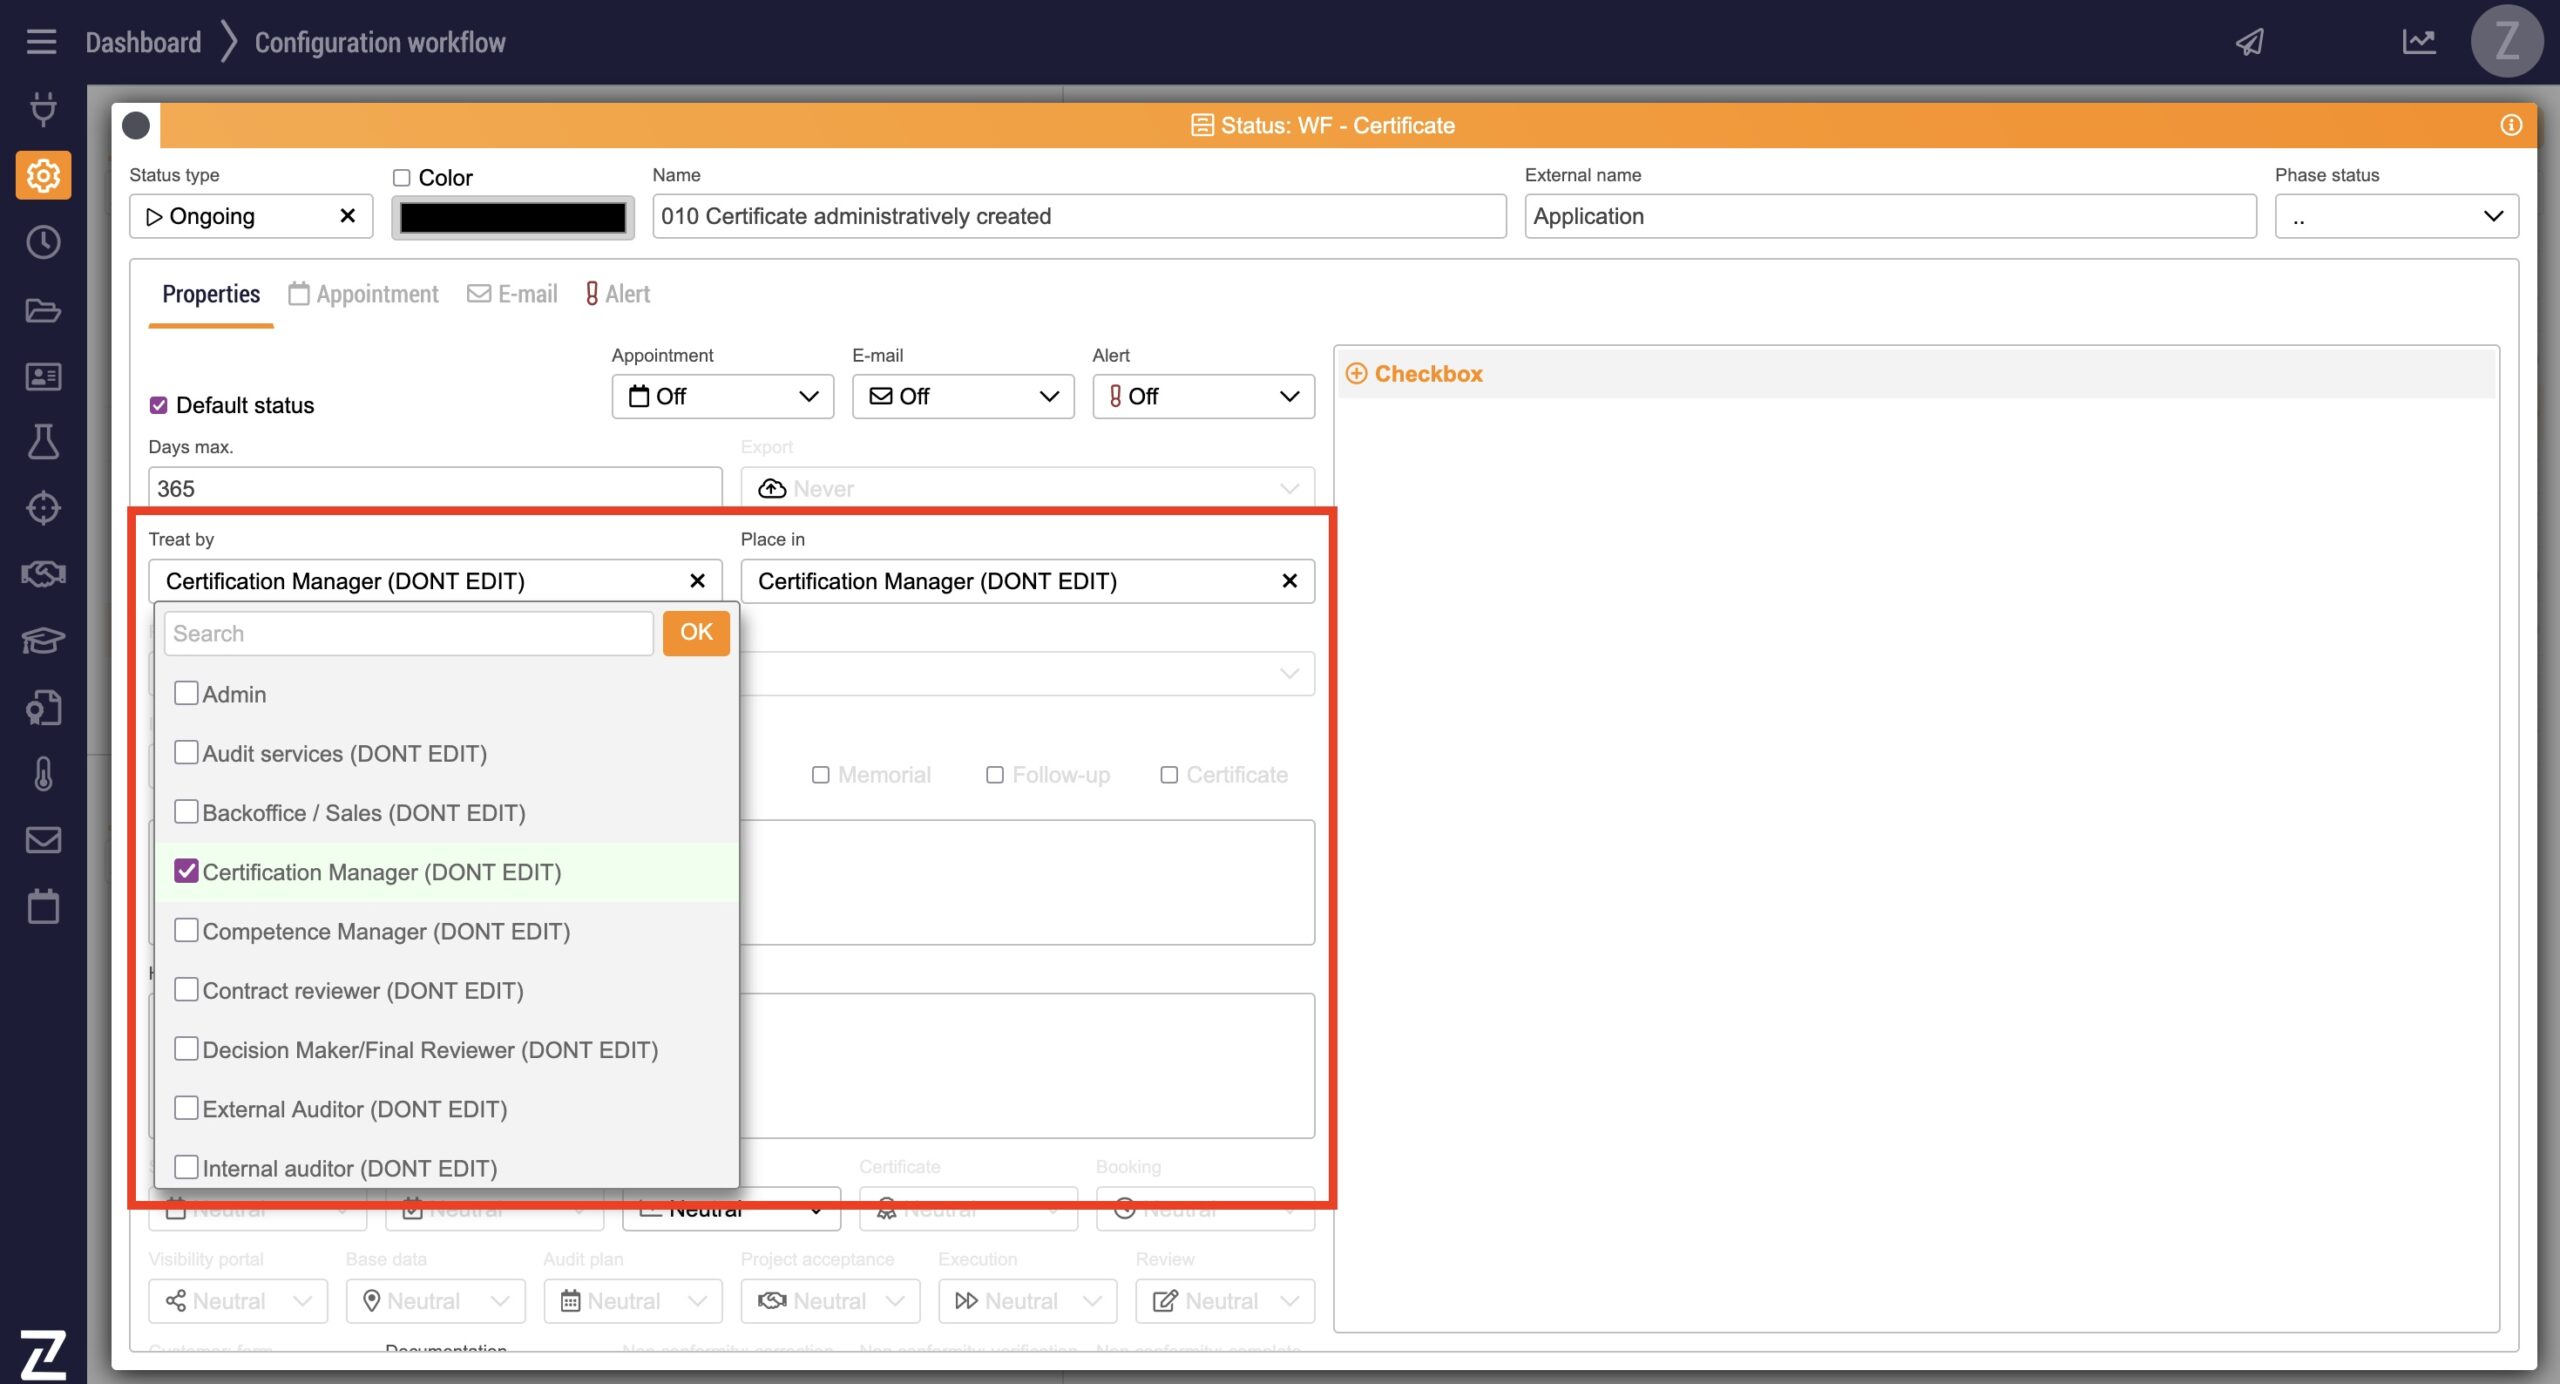Switch to the E-mail tab
Screen dimensions: 2560x1384
pos(512,294)
